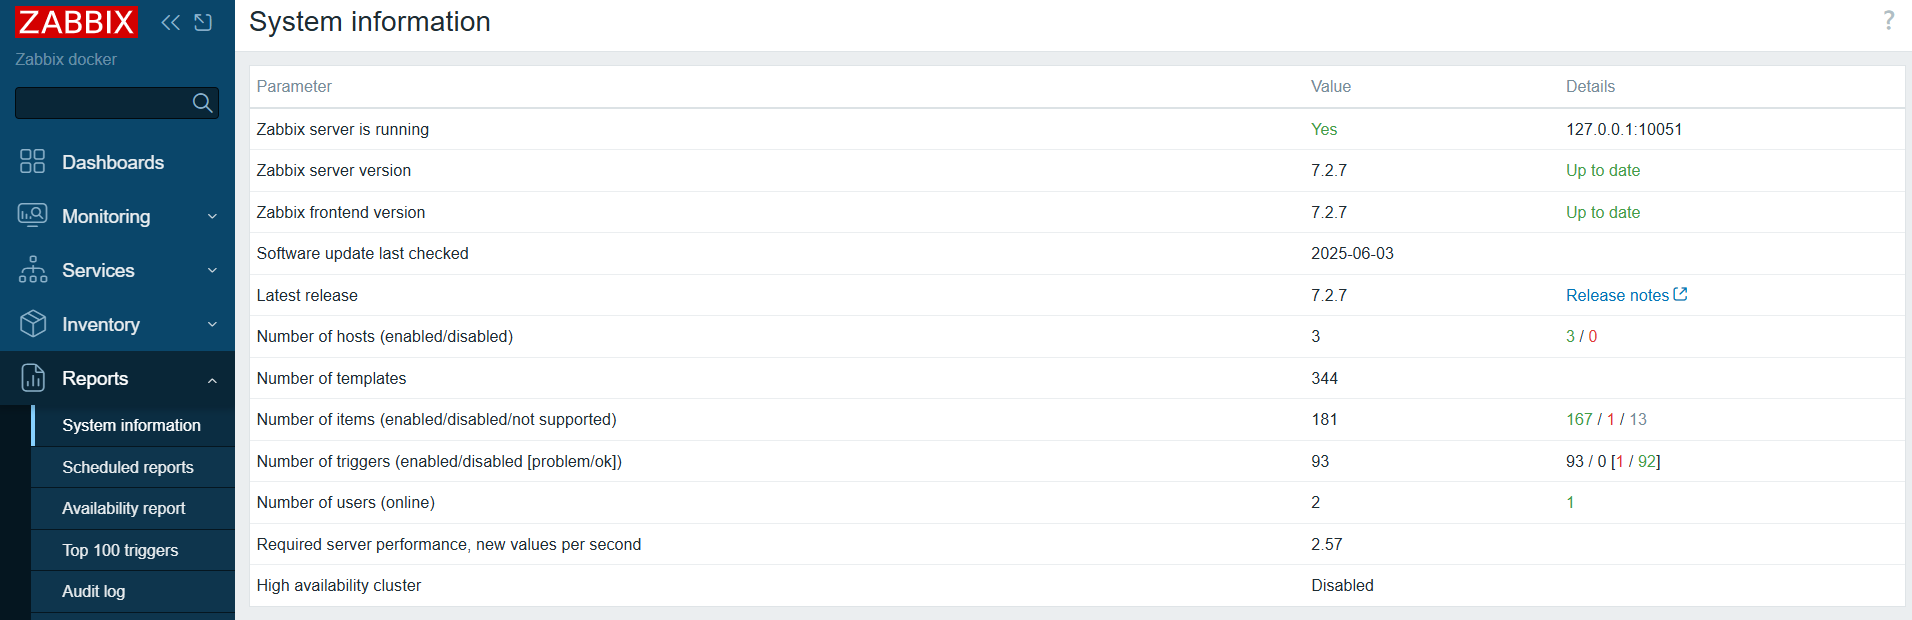Collapse the sidebar with double-chevron icon
Screen dimensions: 1912x620
(171, 22)
